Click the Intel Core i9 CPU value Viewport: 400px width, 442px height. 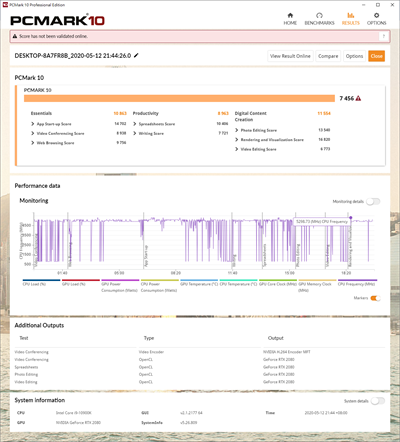[74, 413]
